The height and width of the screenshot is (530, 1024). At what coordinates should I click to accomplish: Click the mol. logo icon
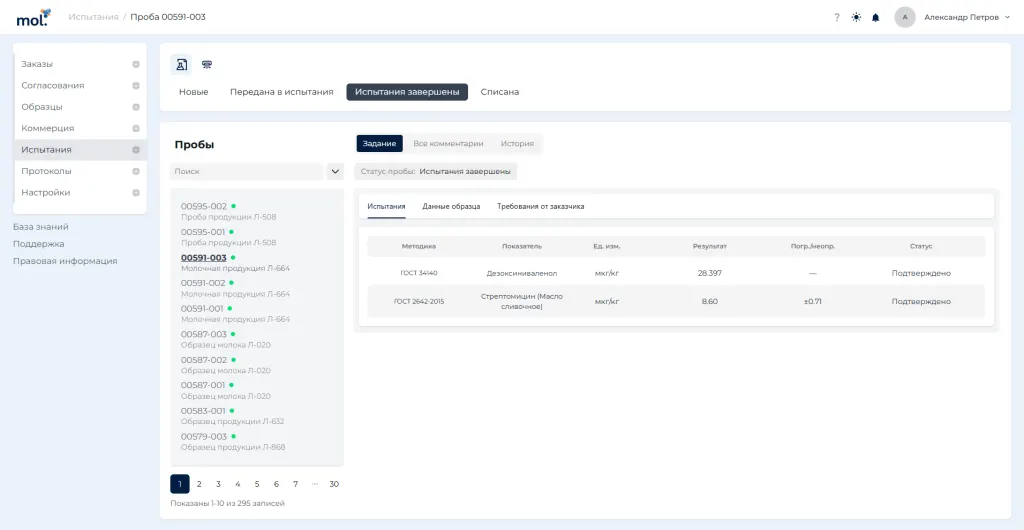[x=33, y=18]
